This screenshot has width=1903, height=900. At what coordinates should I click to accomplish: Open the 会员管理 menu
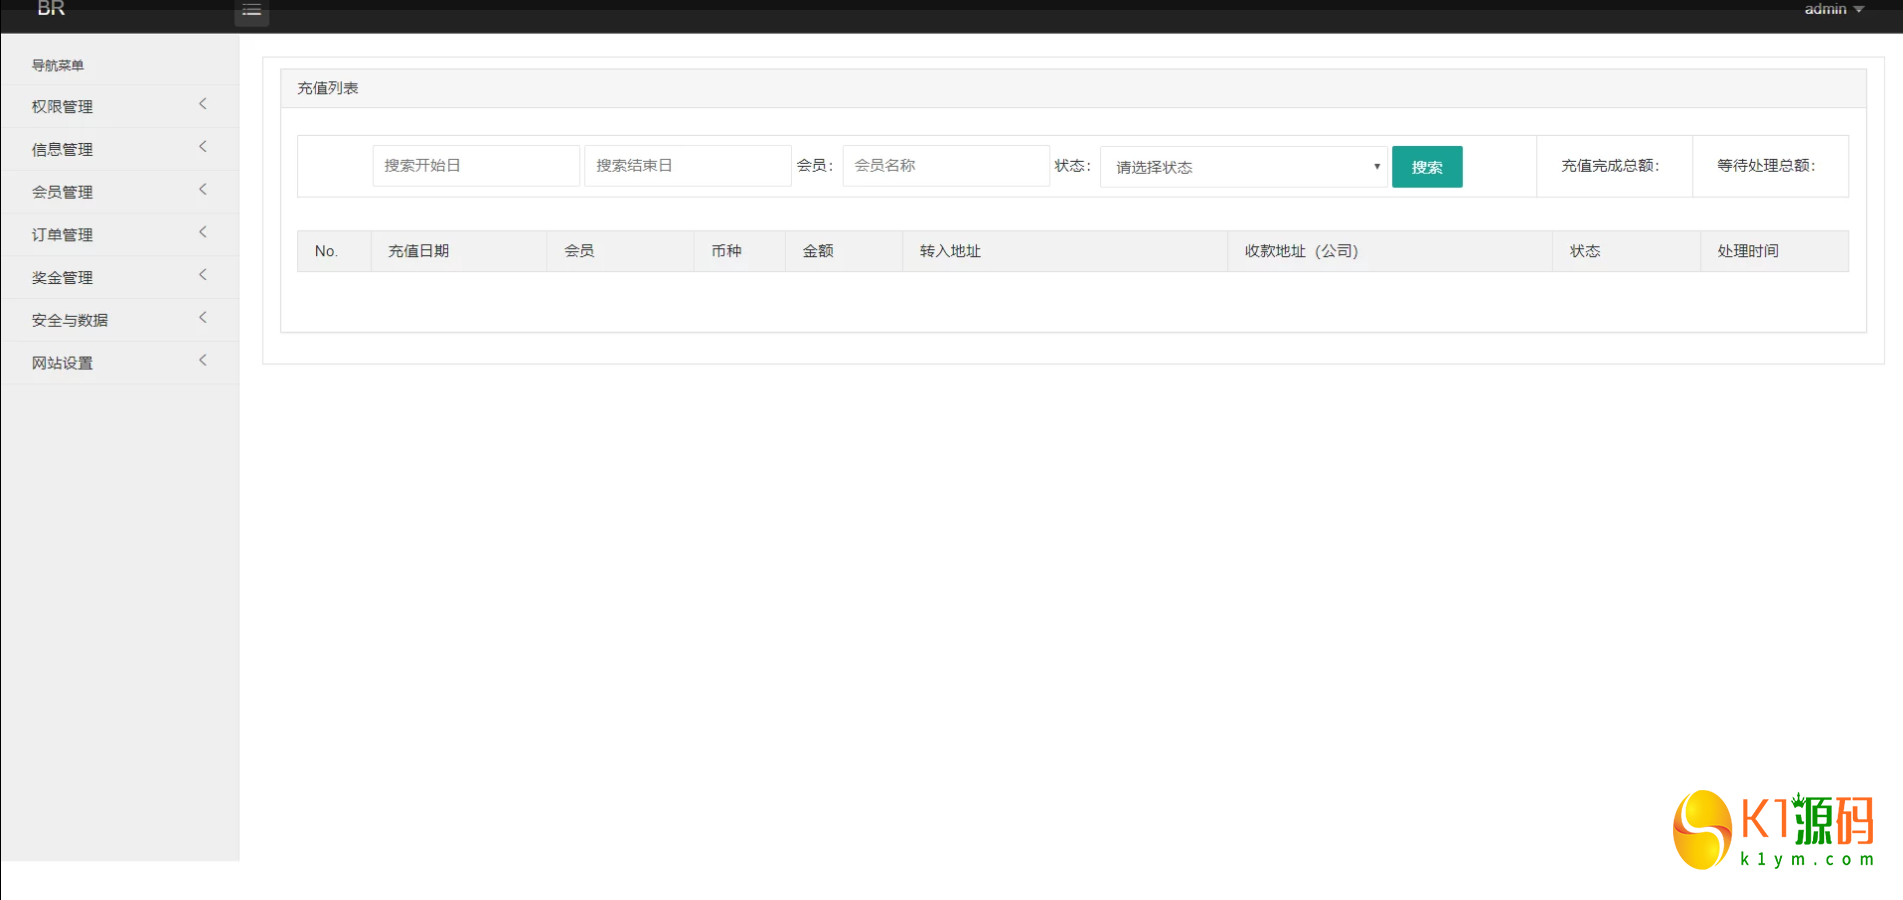(120, 192)
